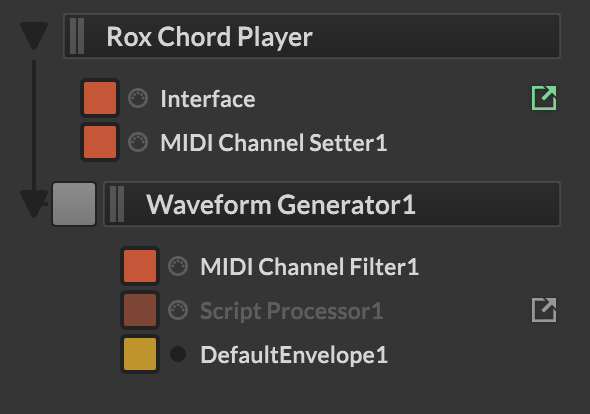
Task: Collapse Waveform Generator1 with its triangle arrow
Action: pyautogui.click(x=34, y=204)
